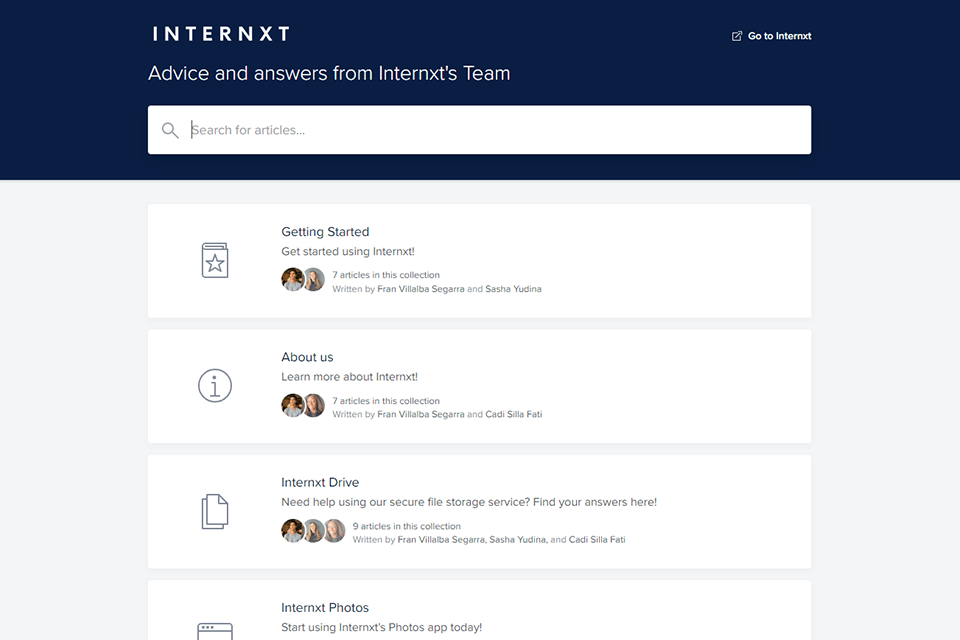This screenshot has height=640, width=960.
Task: Click the third author avatar in Internxt Drive
Action: 334,531
